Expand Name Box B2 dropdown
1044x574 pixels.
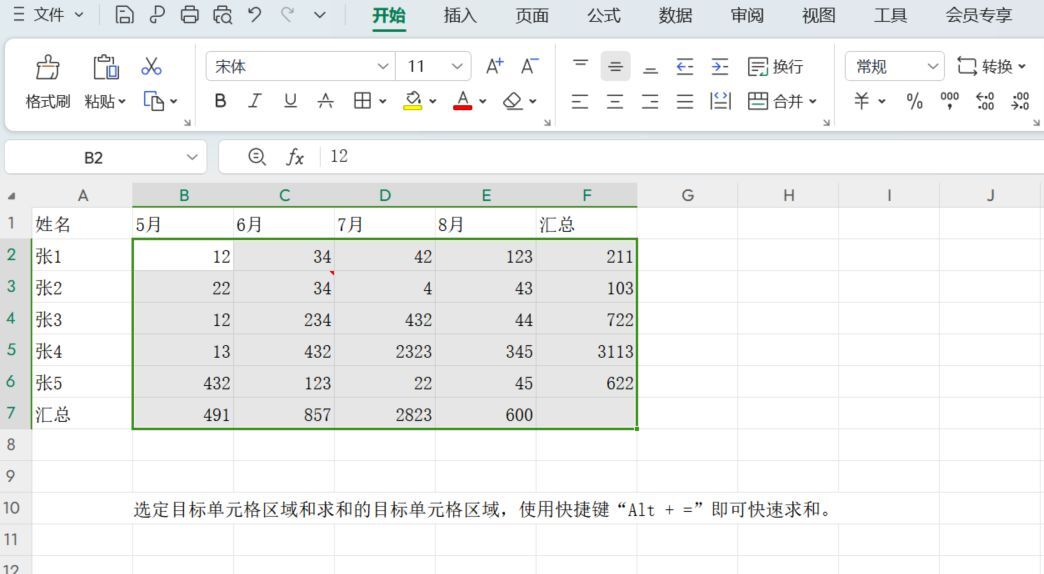click(192, 157)
